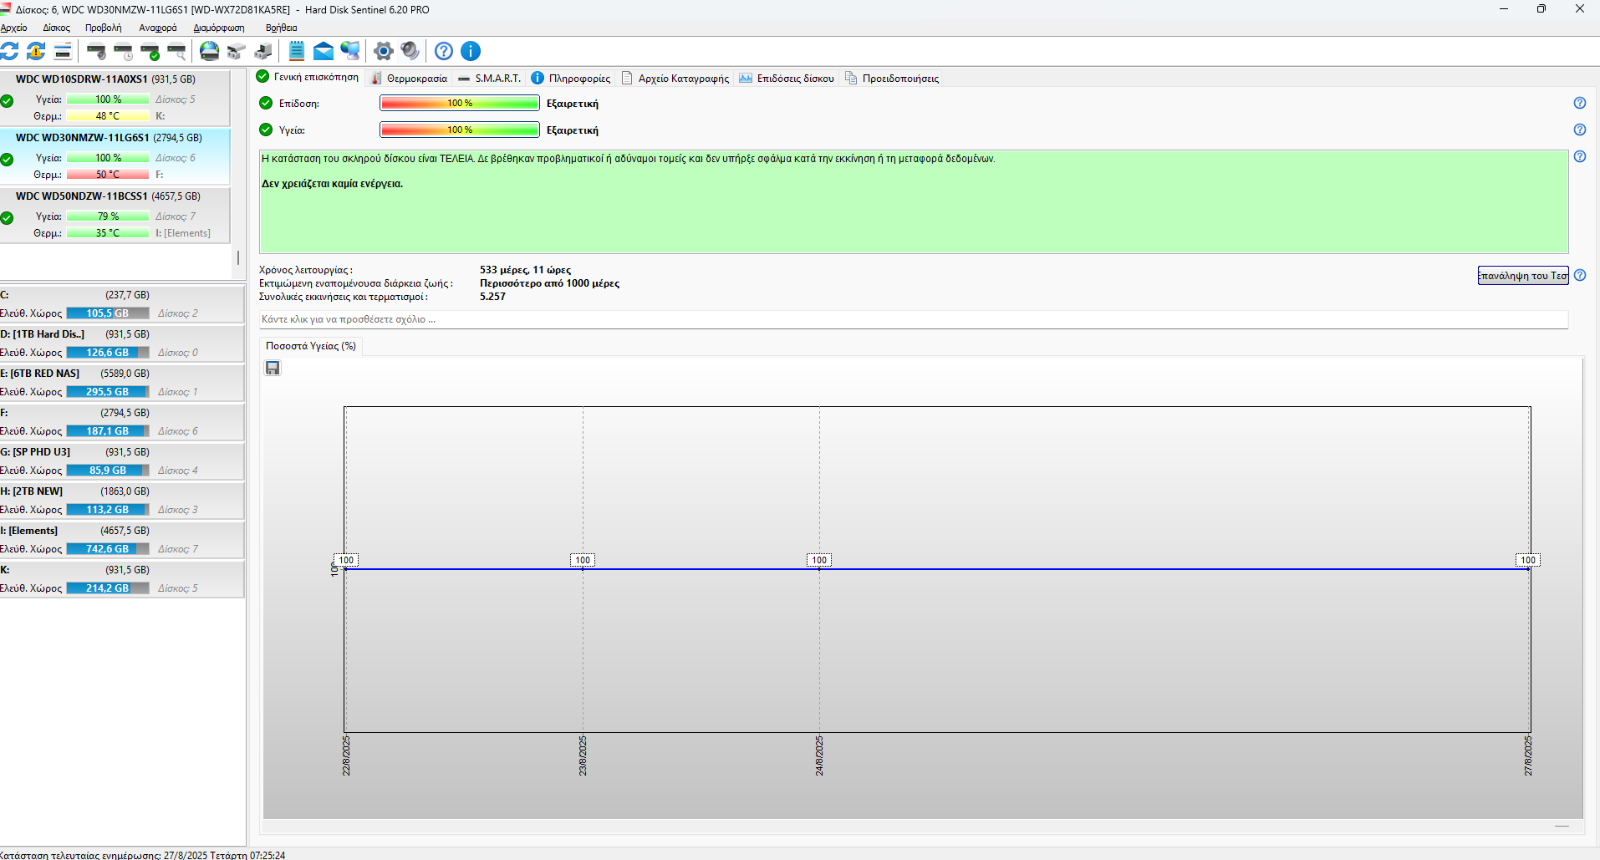
Task: Open the gear configuration icon
Action: tap(383, 51)
